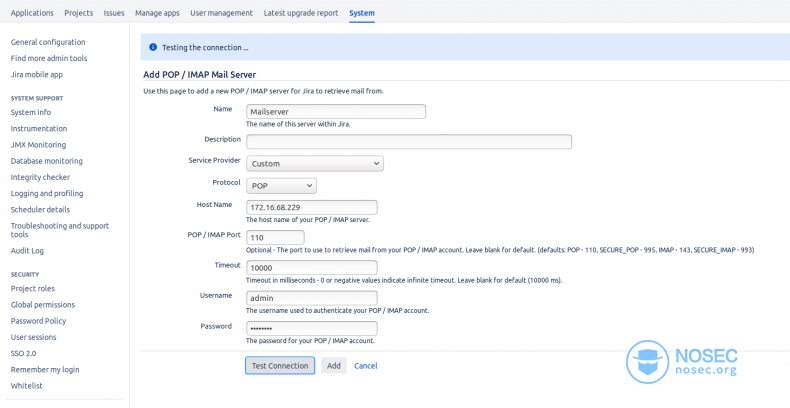Focus the Username field with admin
790x408 pixels.
(312, 298)
